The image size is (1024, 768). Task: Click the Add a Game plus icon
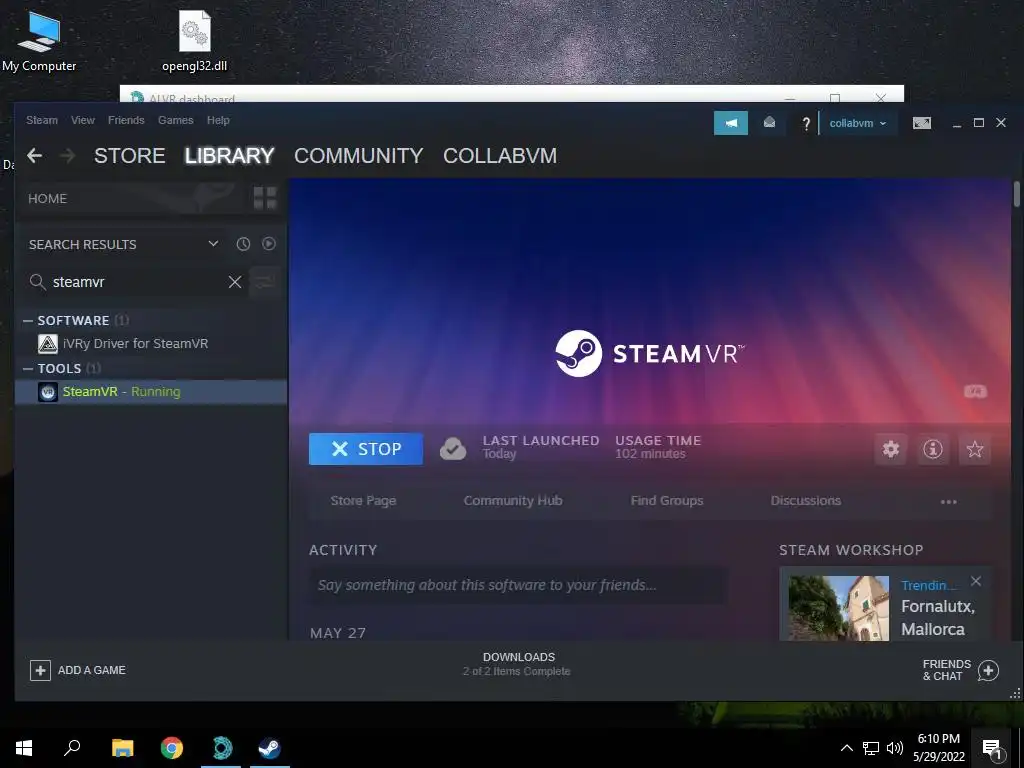[x=40, y=670]
